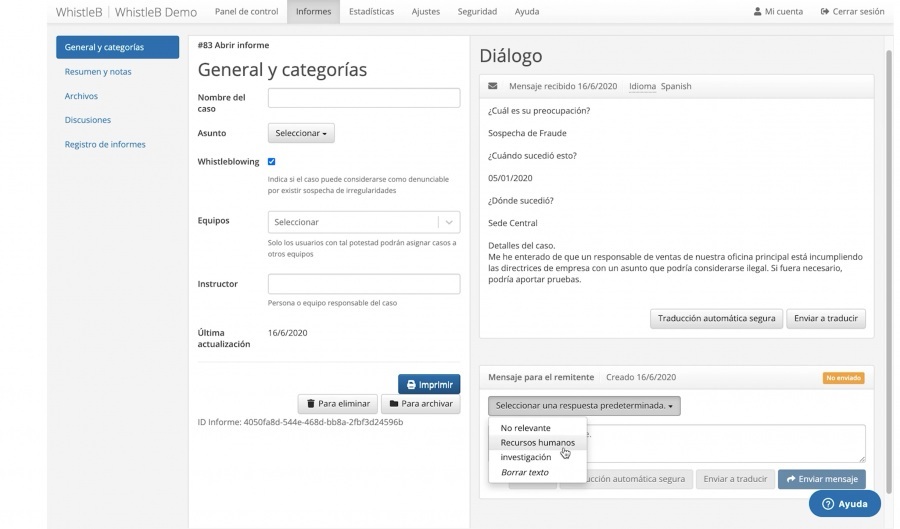Screen dimensions: 900x529
Task: Click the Enviar a traducir button in Diálogo
Action: point(825,318)
